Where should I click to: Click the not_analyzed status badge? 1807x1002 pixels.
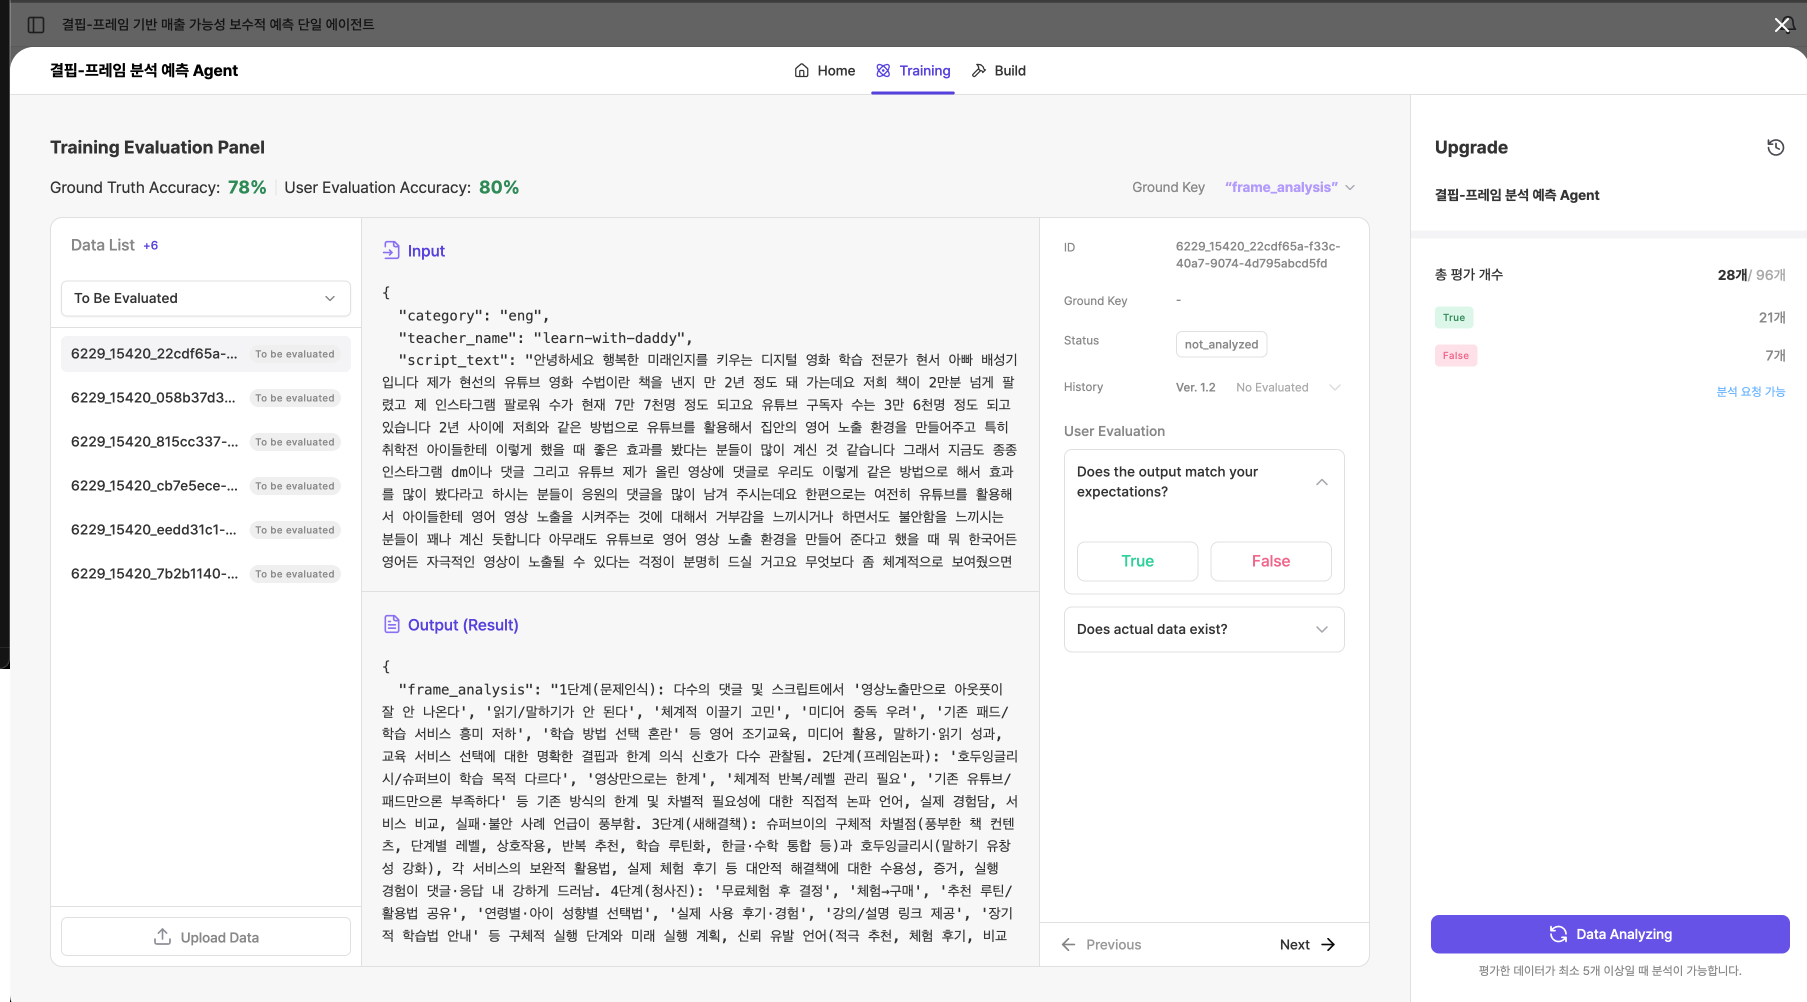[x=1221, y=344]
